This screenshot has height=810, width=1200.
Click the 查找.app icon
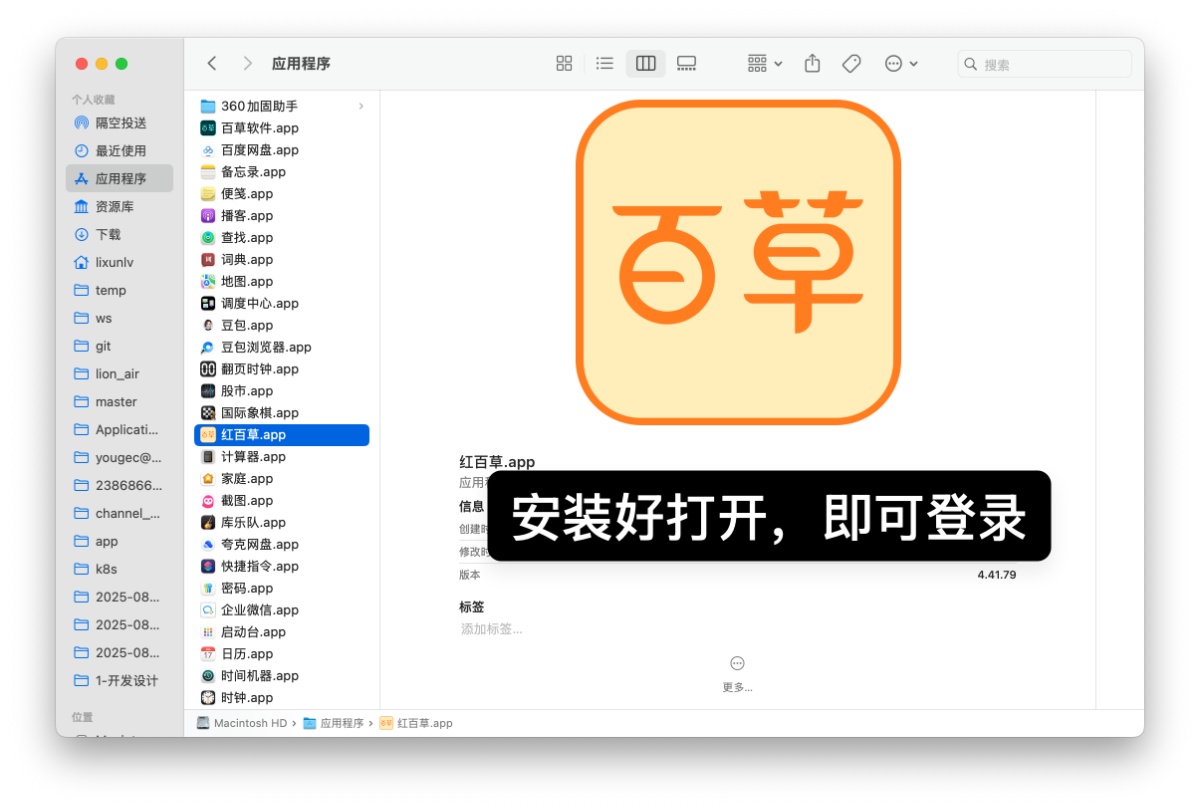(x=208, y=238)
